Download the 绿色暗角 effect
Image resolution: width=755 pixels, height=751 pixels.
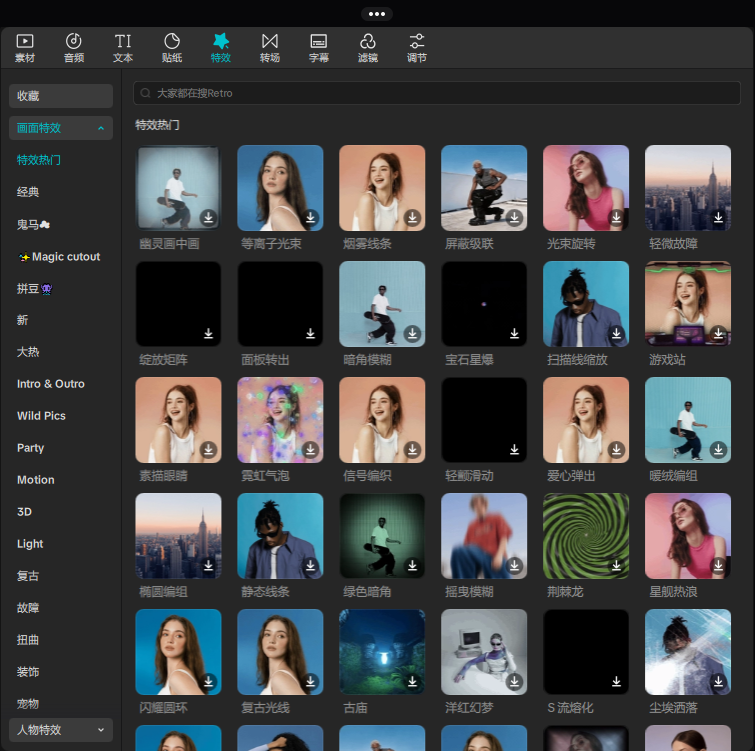[x=413, y=565]
